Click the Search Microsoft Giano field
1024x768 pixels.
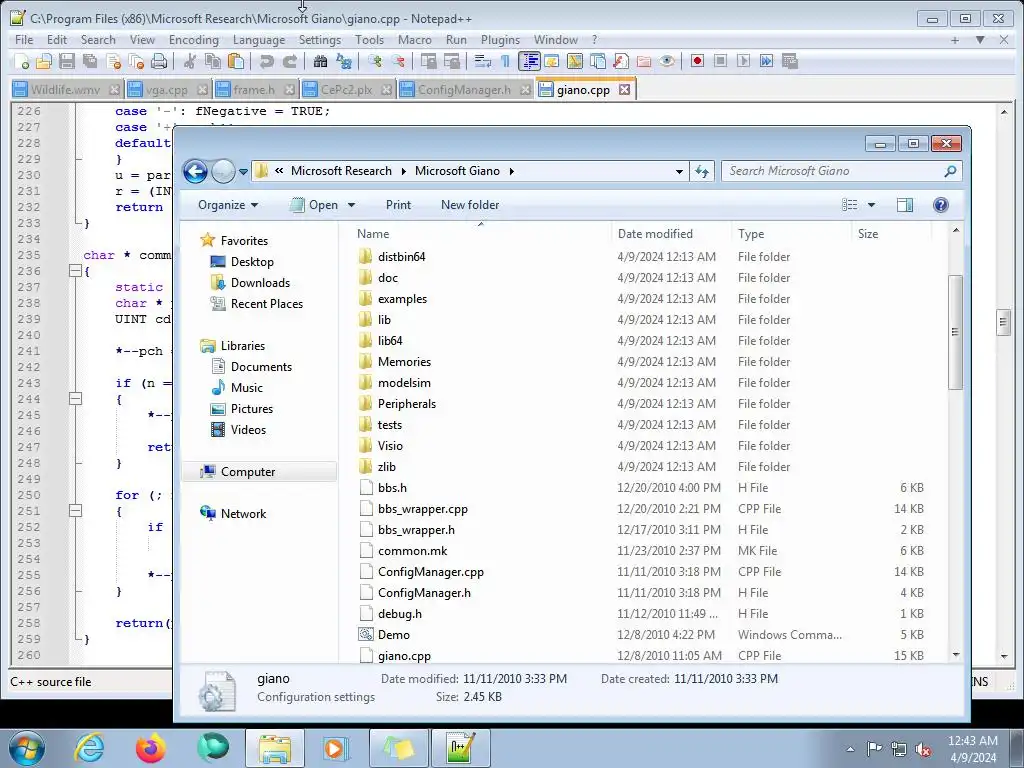[841, 171]
